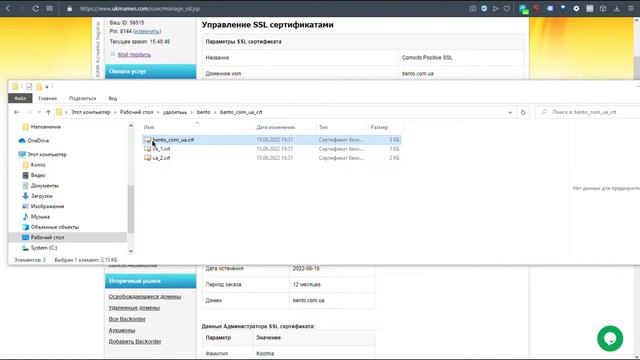Sort files by 'Тип' column header
The image size is (640, 360).
323,127
